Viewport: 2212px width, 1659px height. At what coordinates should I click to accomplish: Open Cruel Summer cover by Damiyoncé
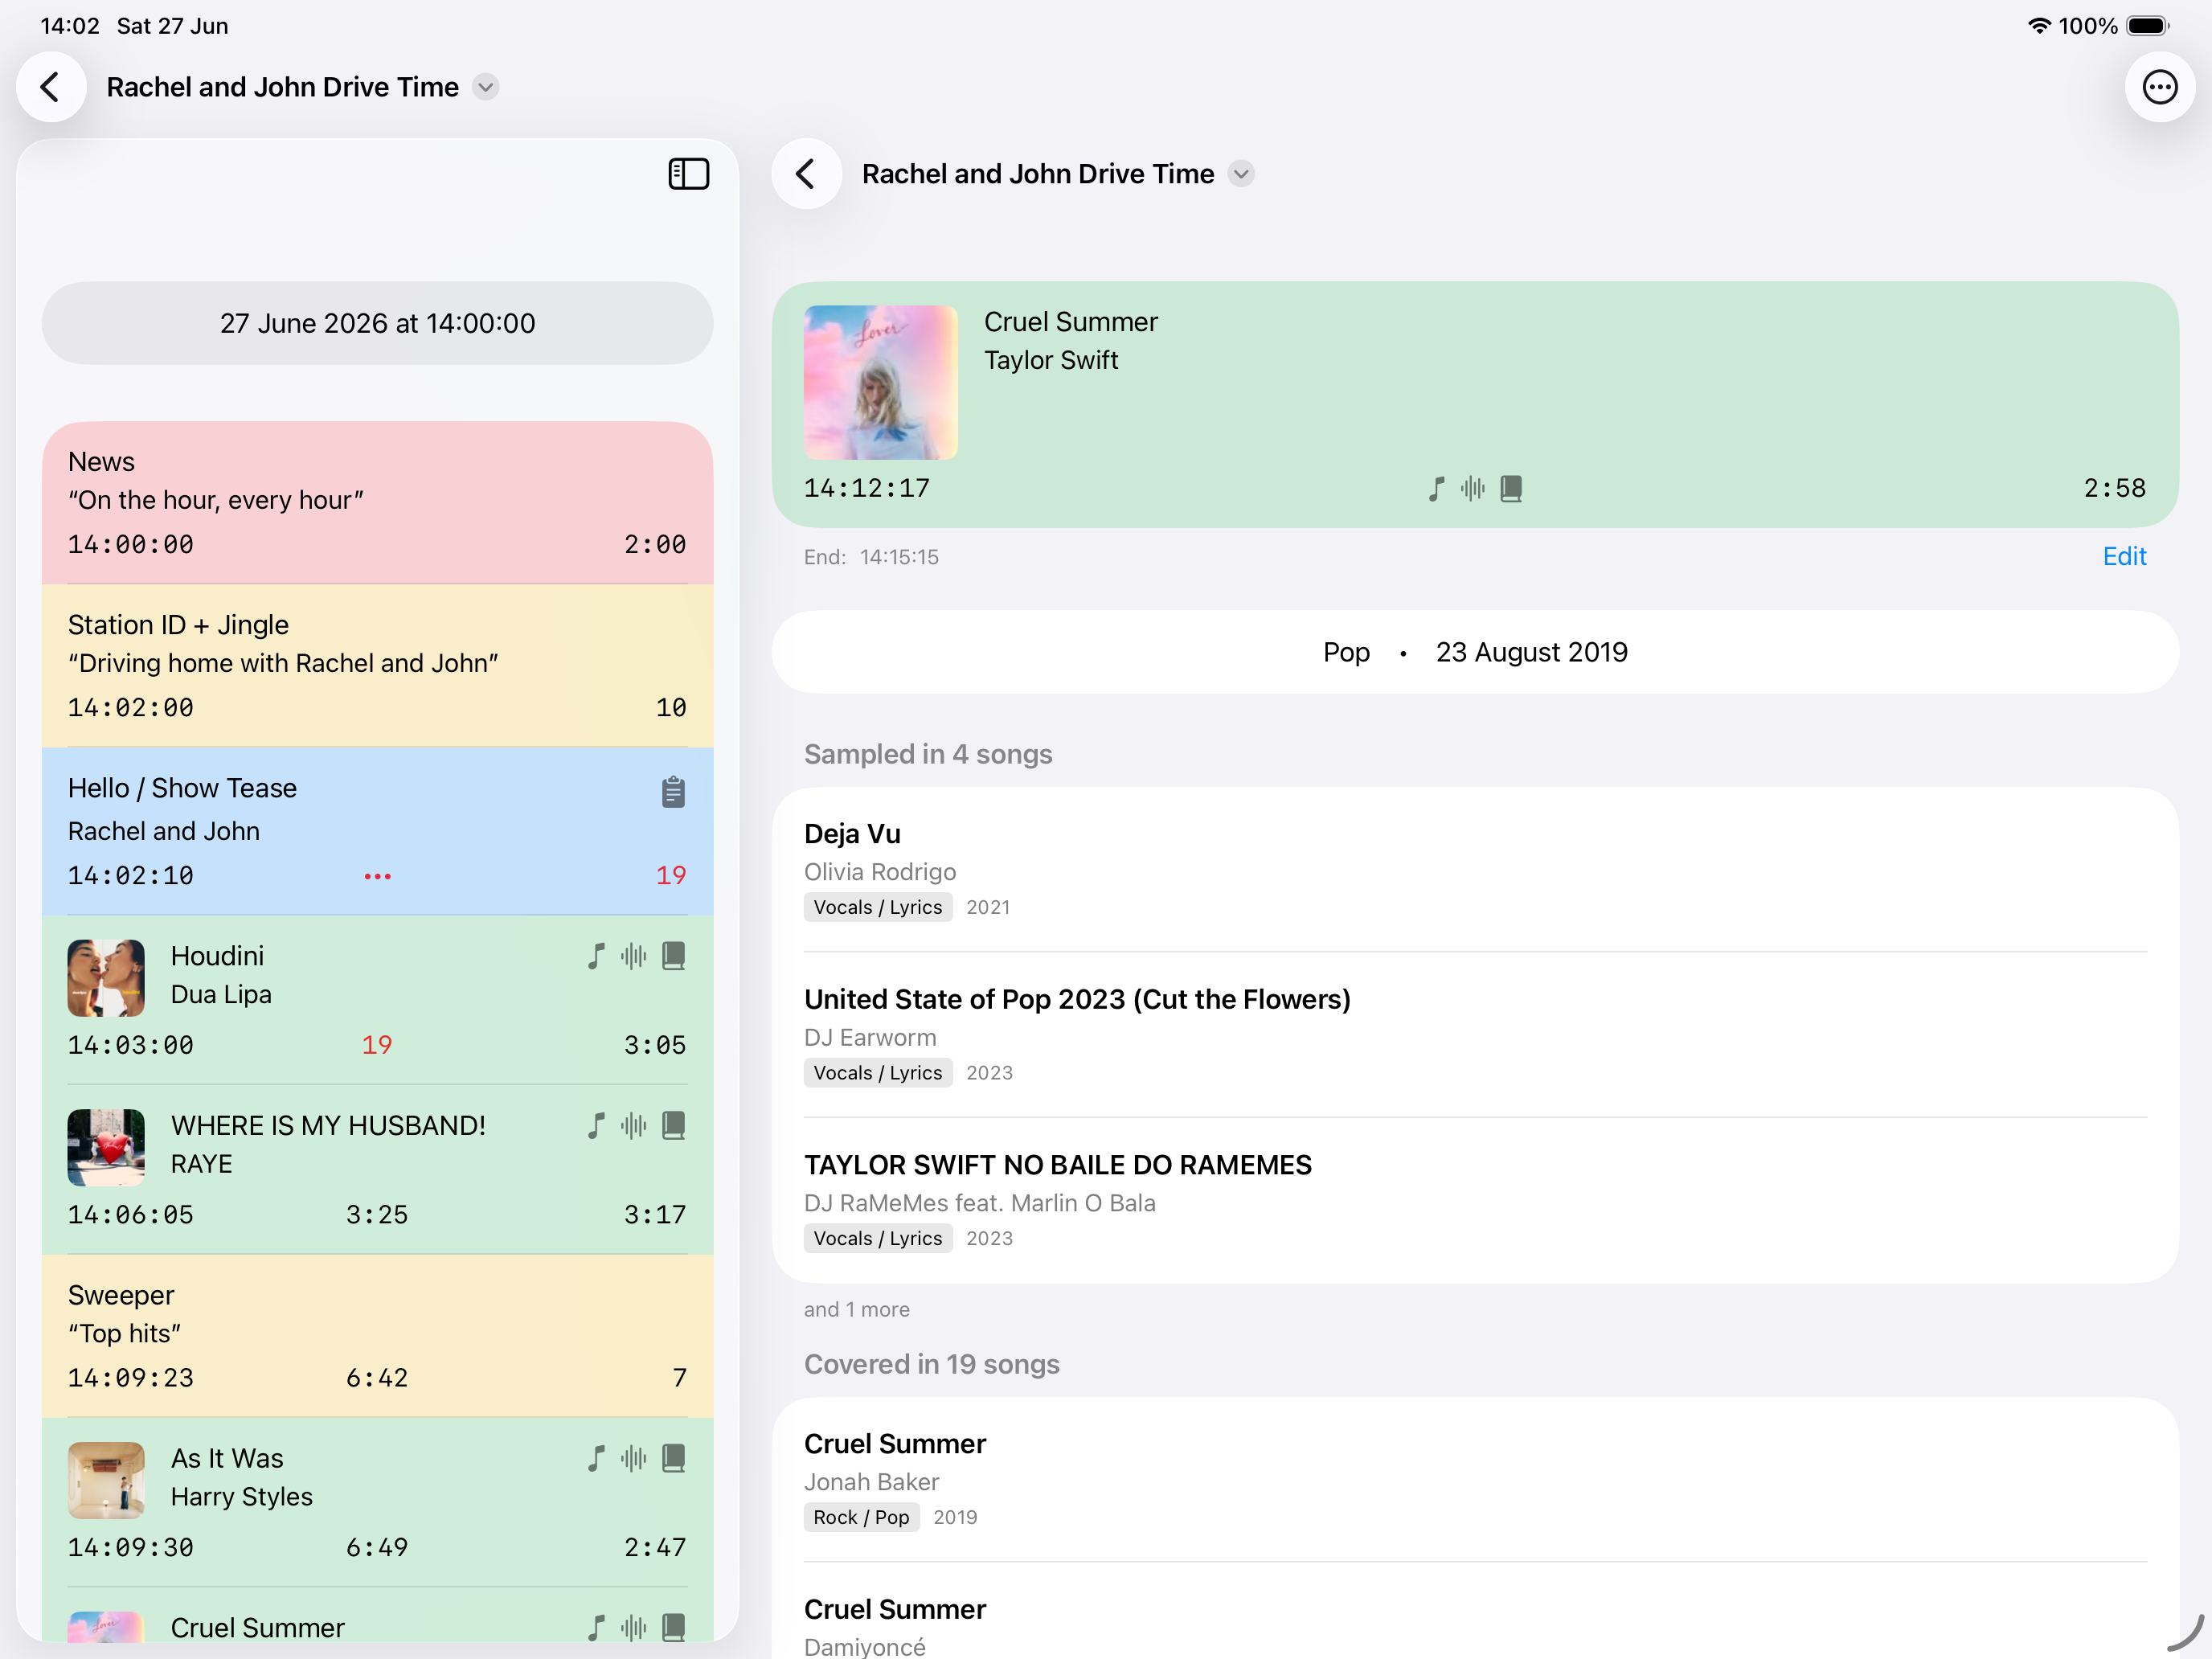(x=1475, y=1612)
